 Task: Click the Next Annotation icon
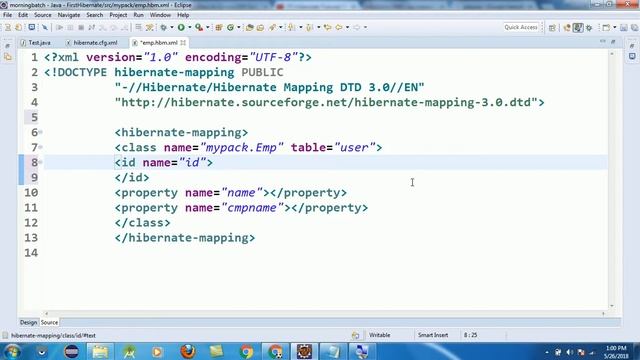(291, 27)
